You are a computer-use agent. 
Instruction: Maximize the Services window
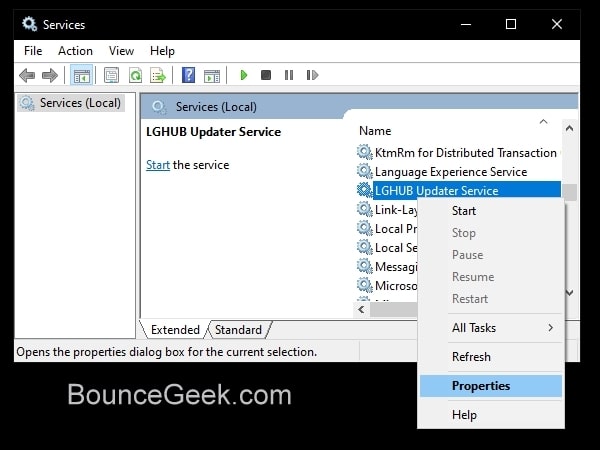pyautogui.click(x=511, y=24)
